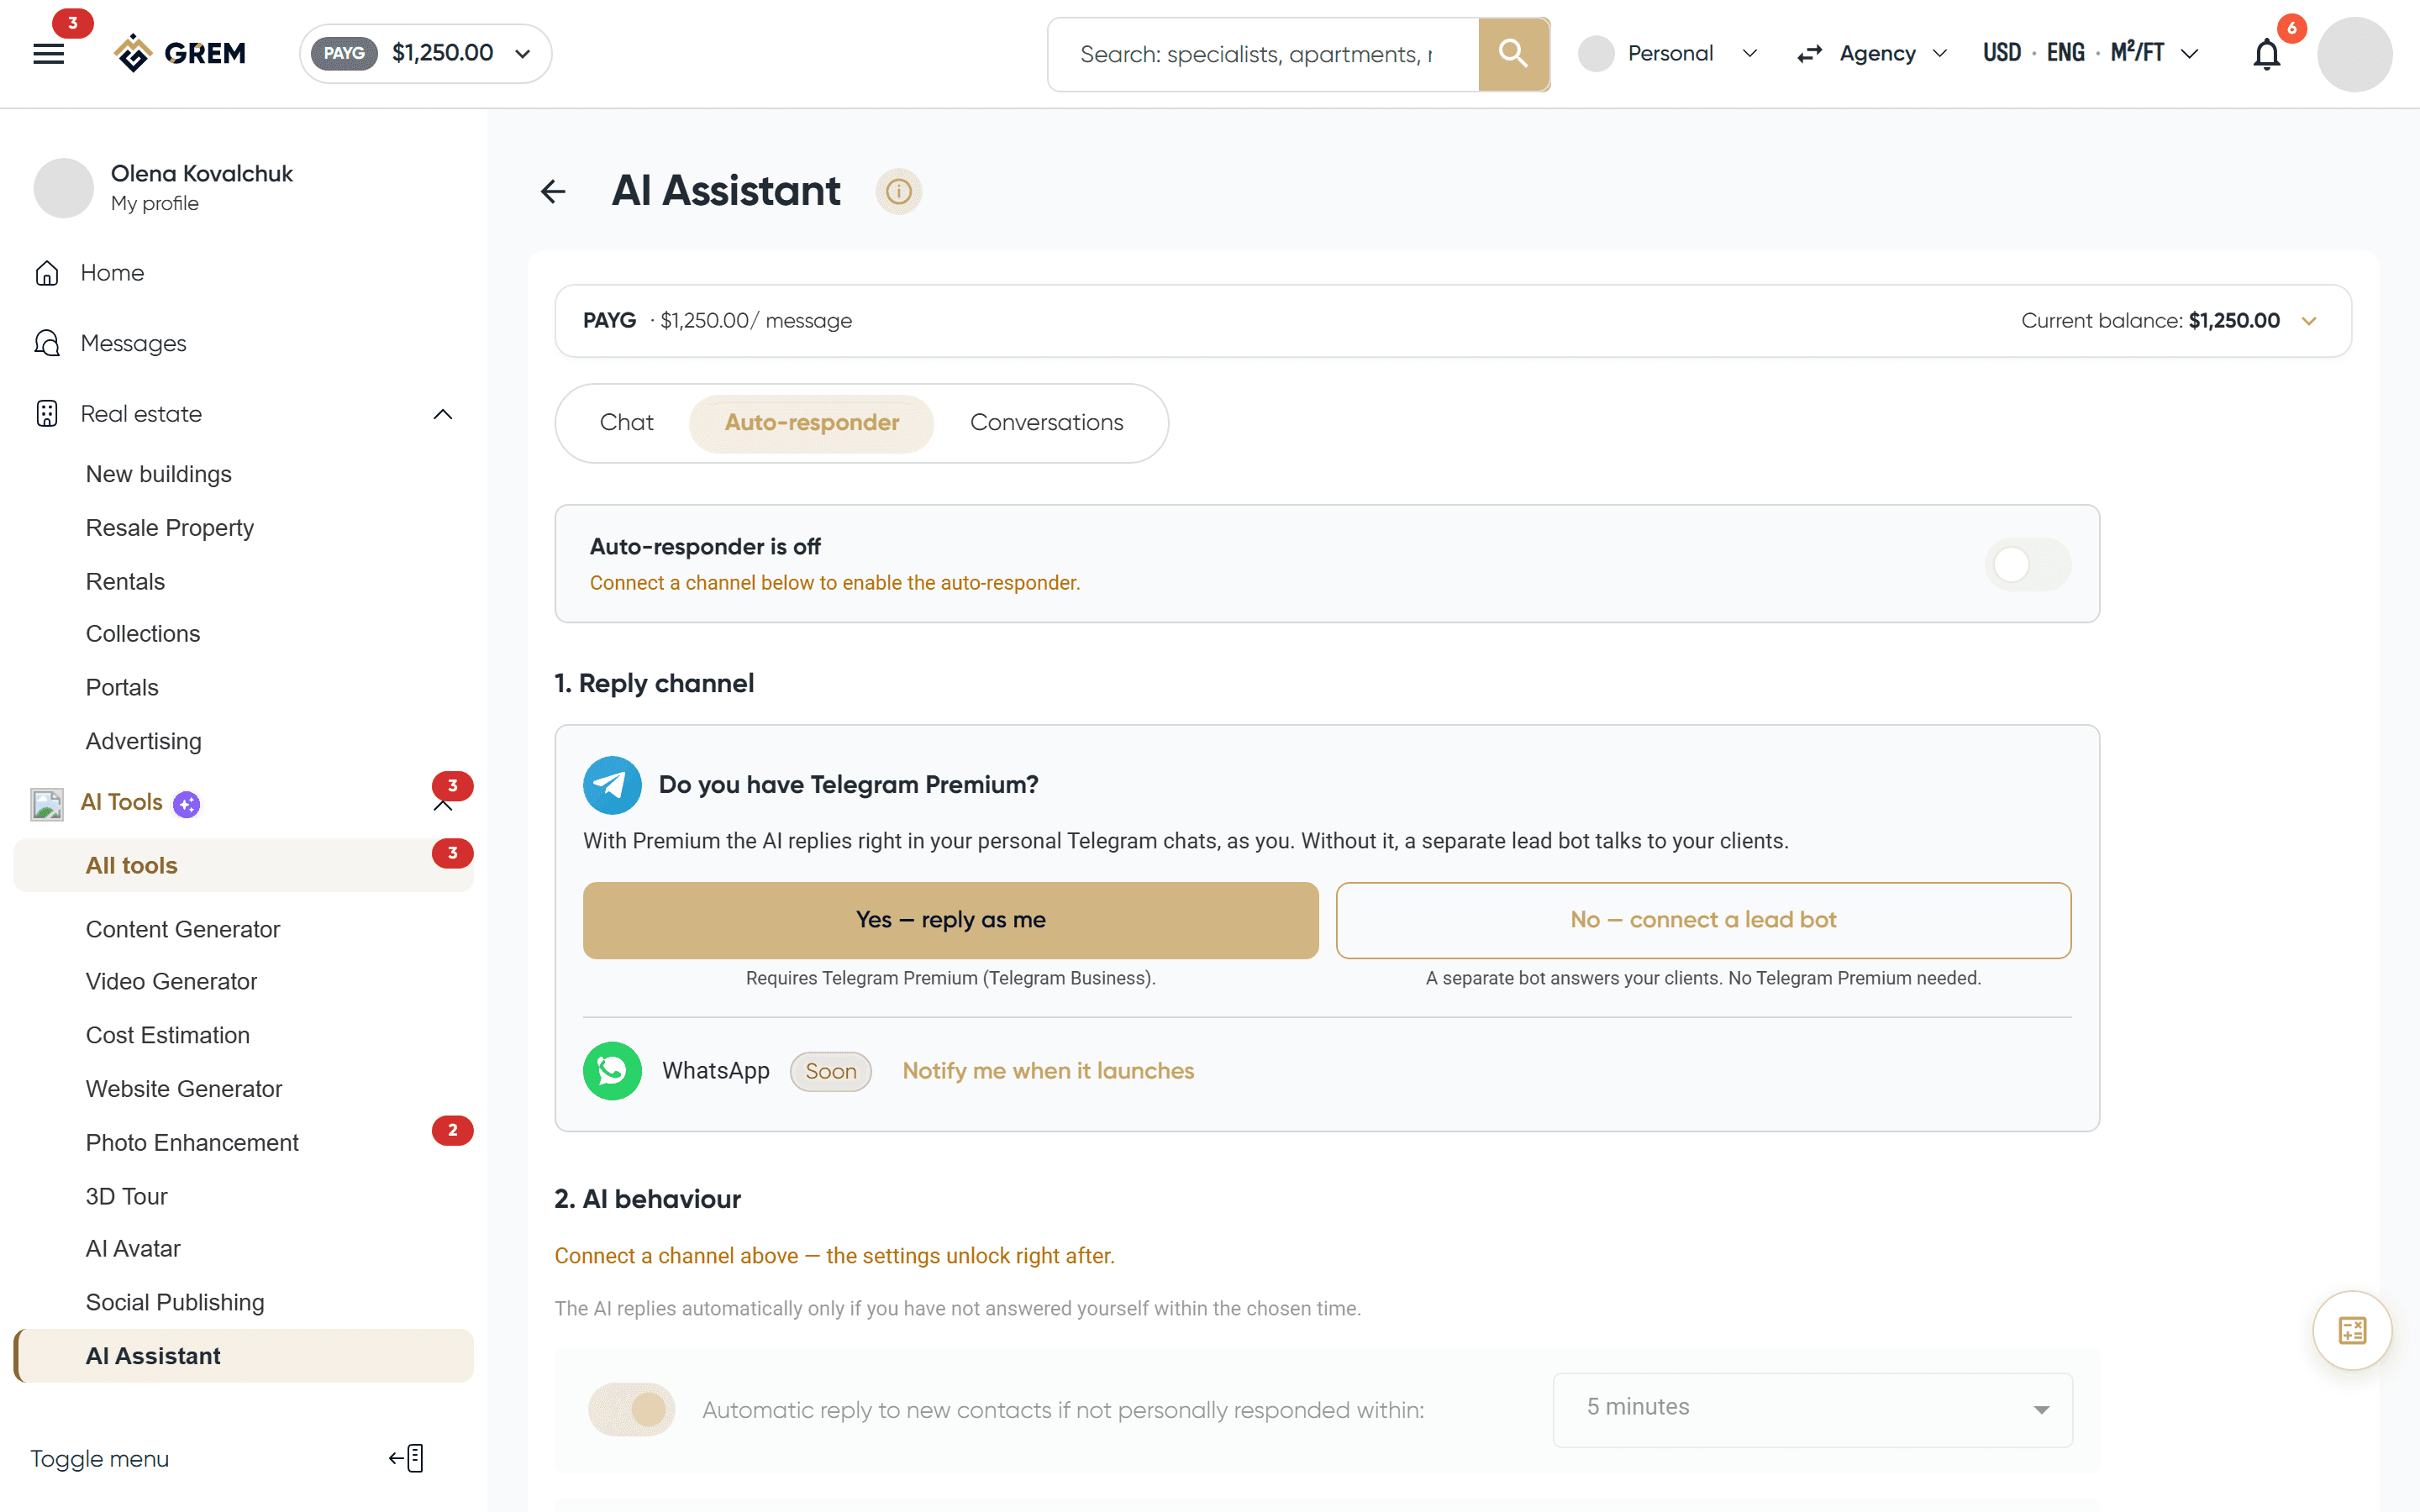2420x1512 pixels.
Task: Switch to the Conversations tab
Action: click(1046, 423)
